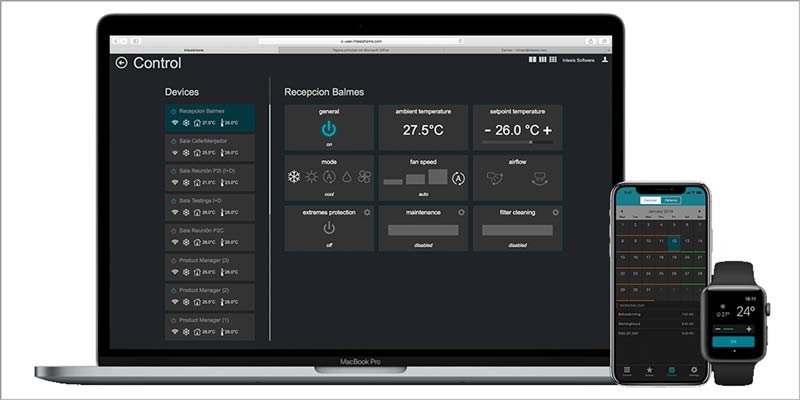Image resolution: width=800 pixels, height=400 pixels.
Task: Tap the minus button on the watch
Action: pos(718,329)
